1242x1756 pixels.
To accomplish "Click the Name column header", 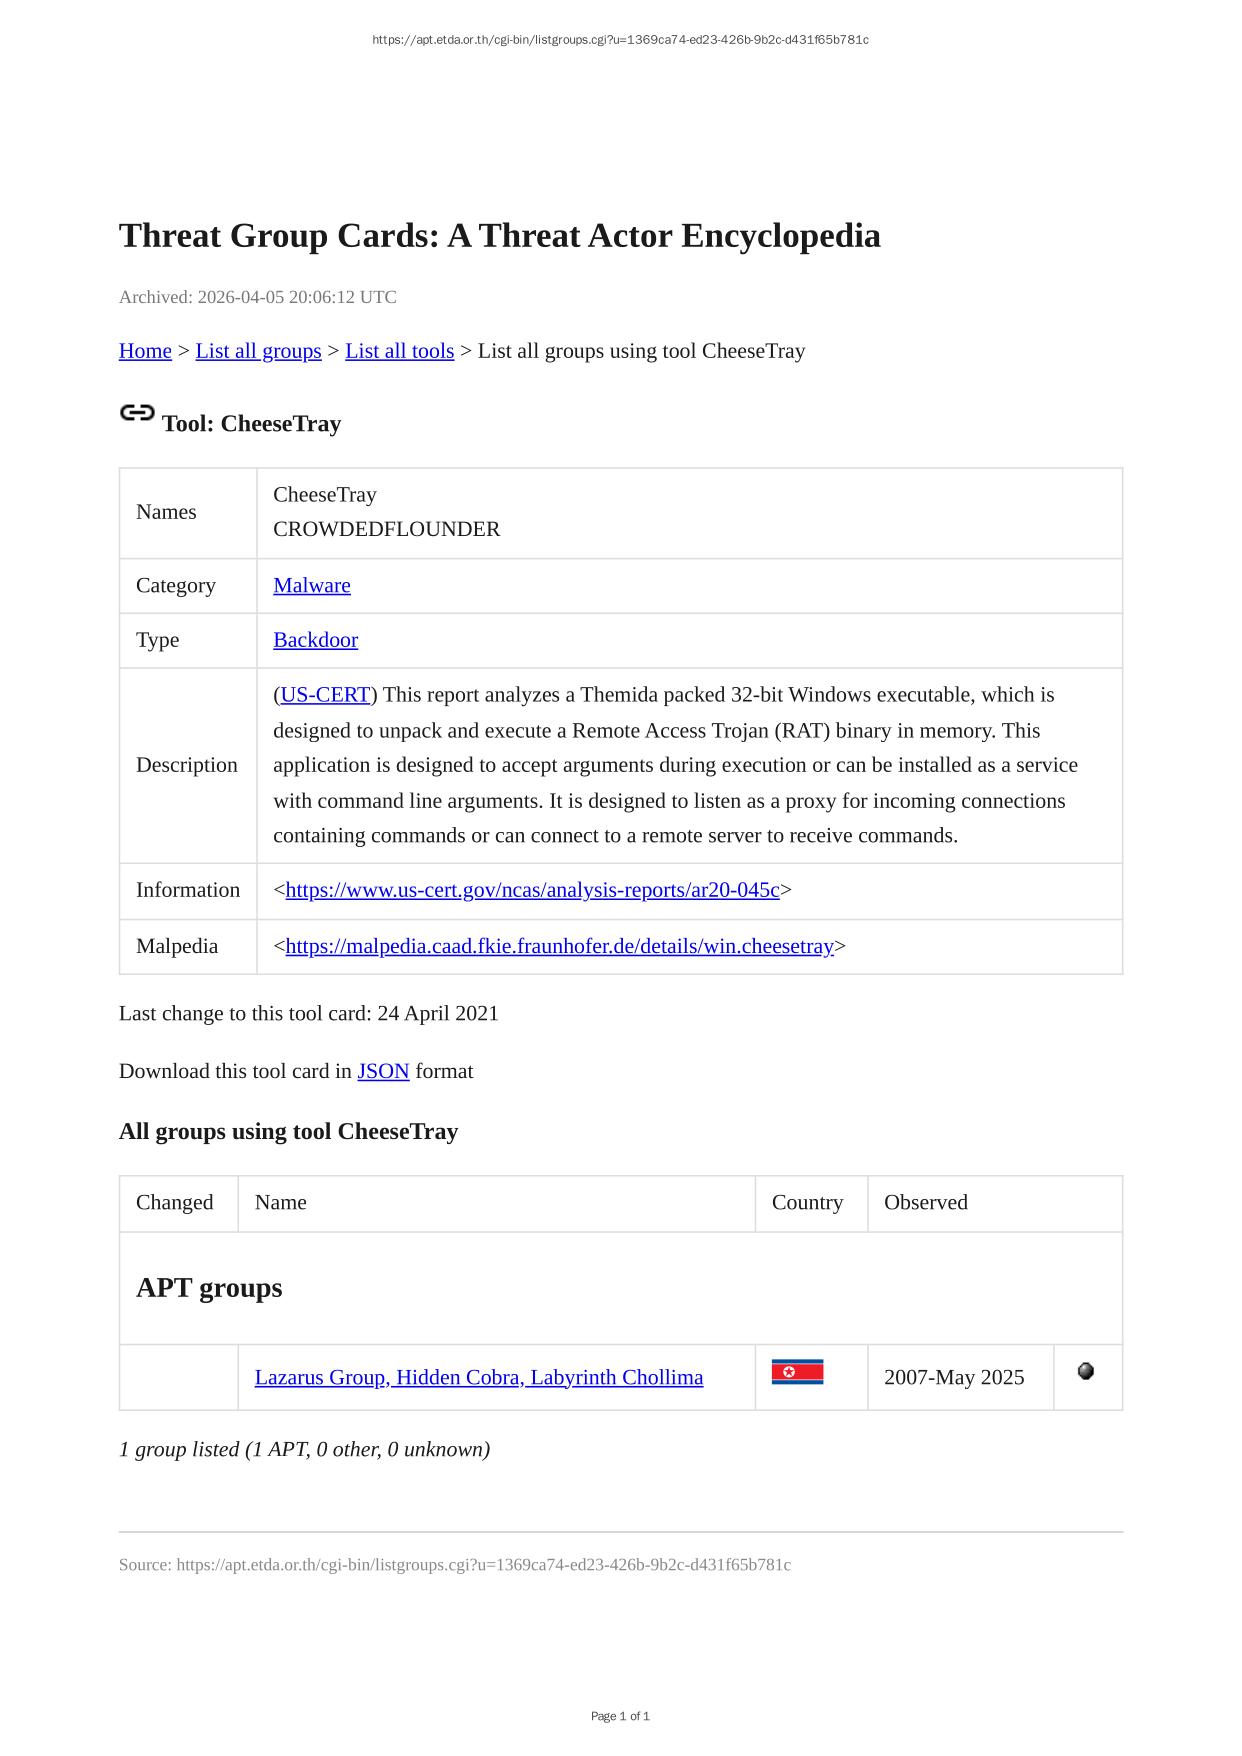I will (x=281, y=1202).
